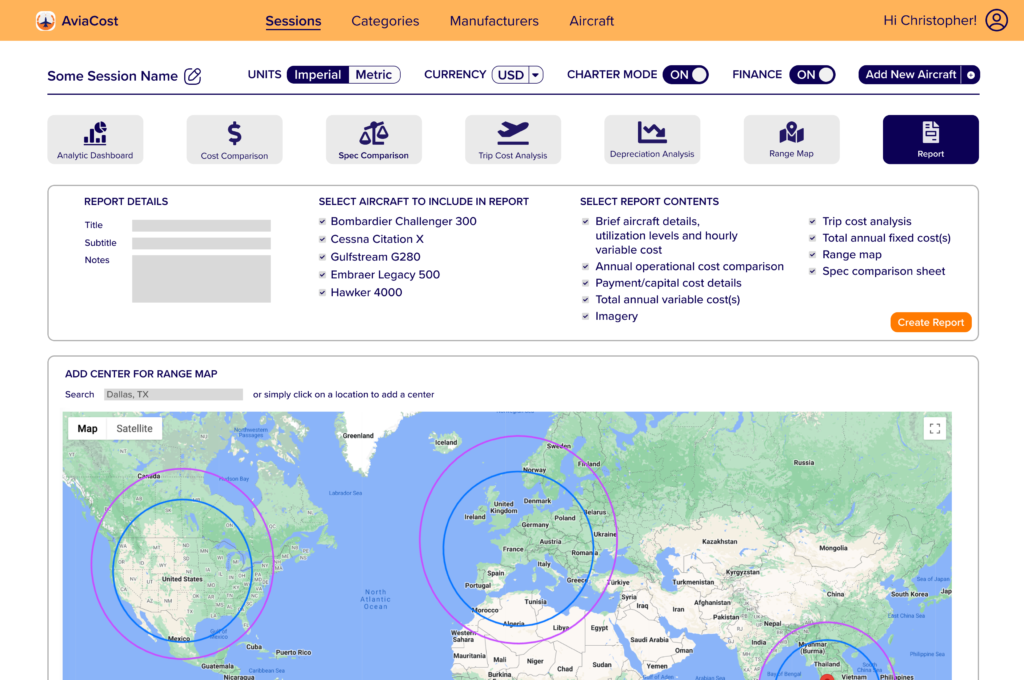
Task: Uncheck the Cessna Citation X checkbox
Action: [322, 239]
